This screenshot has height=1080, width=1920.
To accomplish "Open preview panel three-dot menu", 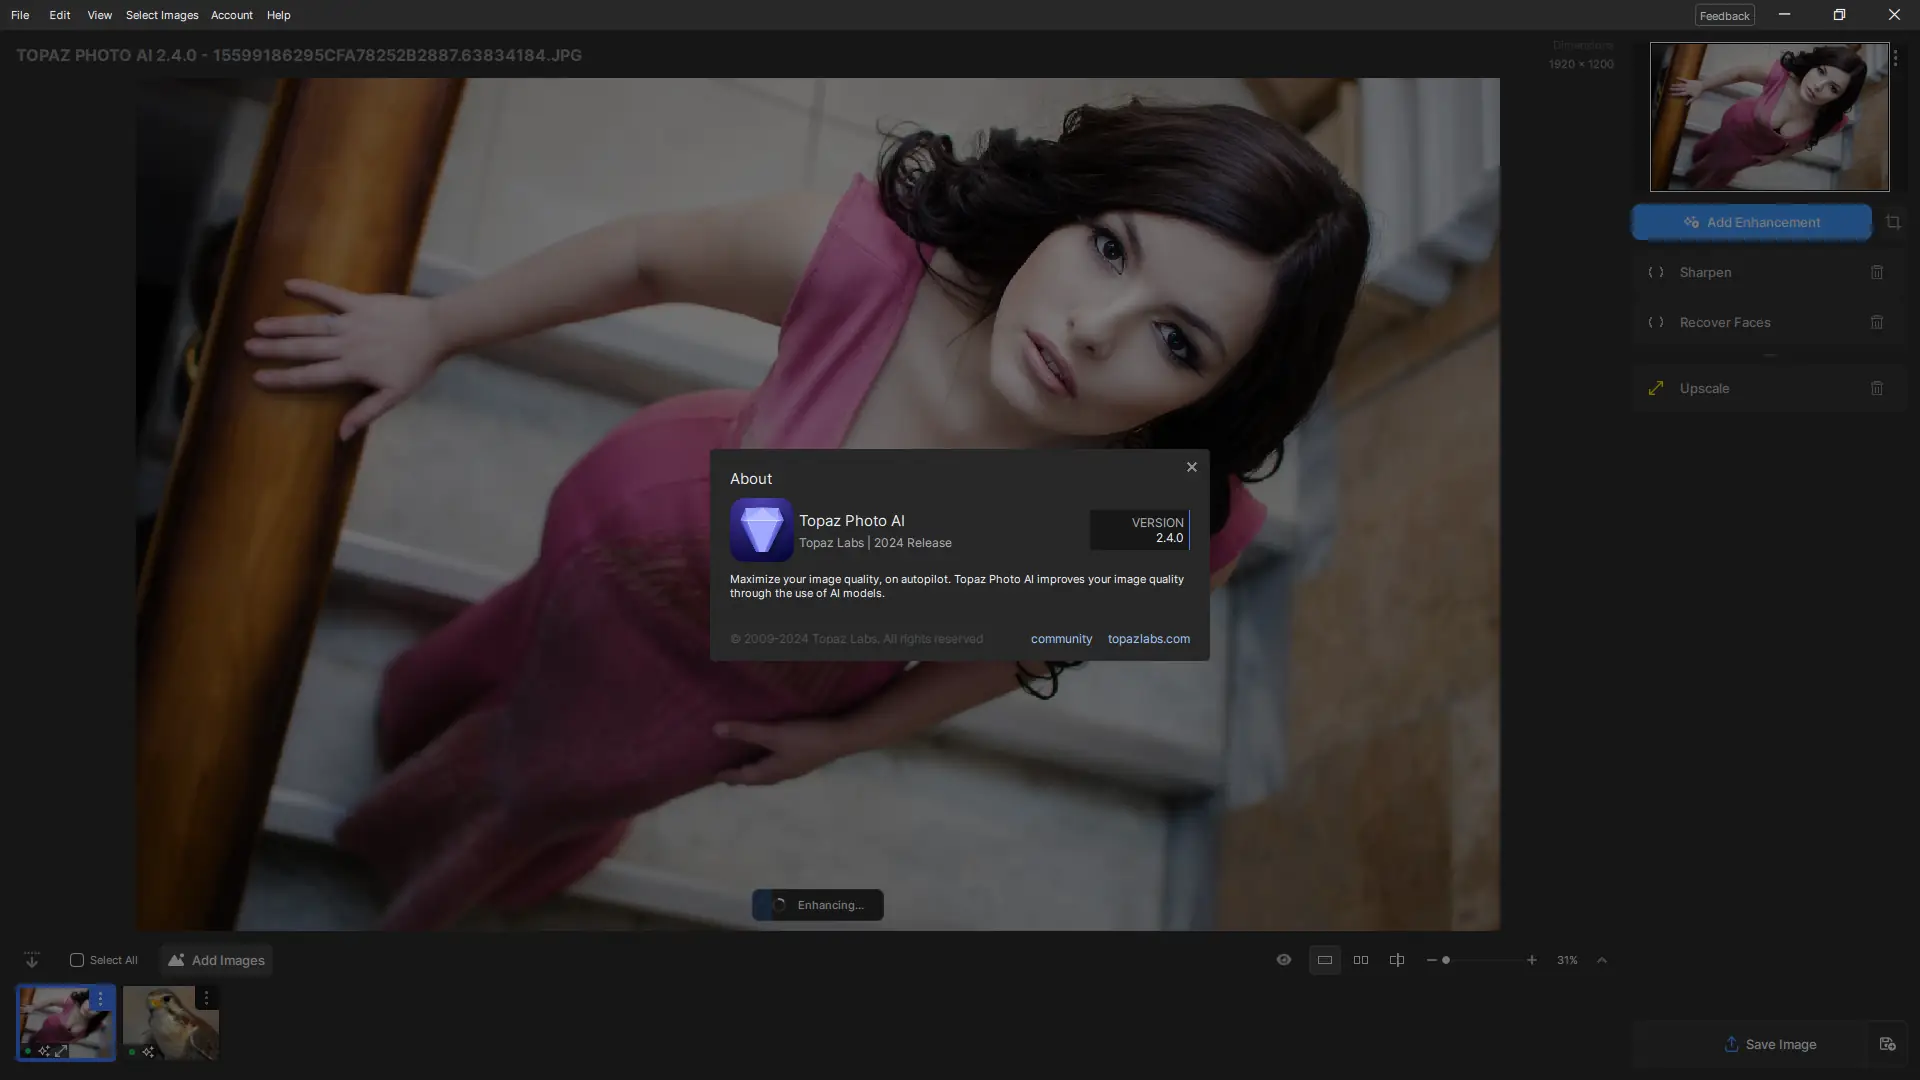I will point(1895,59).
